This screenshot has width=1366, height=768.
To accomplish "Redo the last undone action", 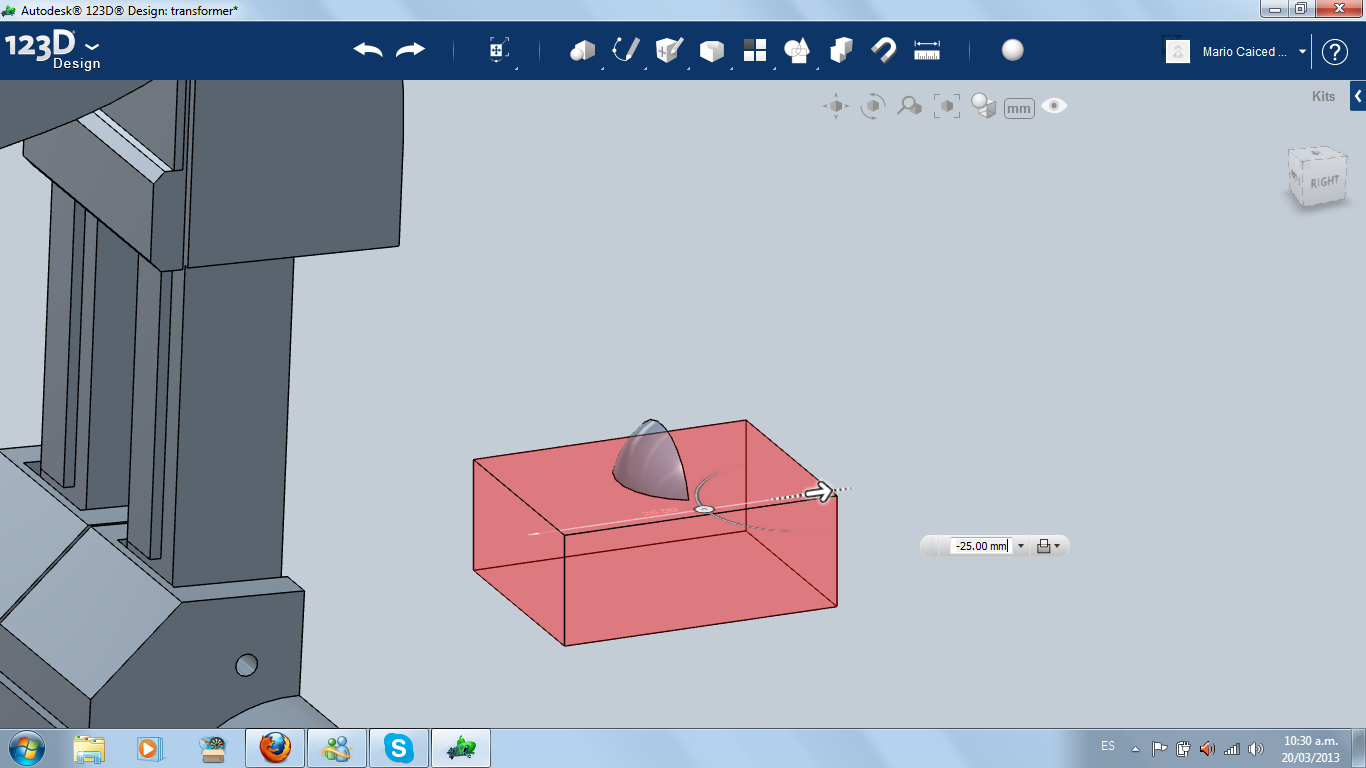I will point(411,50).
